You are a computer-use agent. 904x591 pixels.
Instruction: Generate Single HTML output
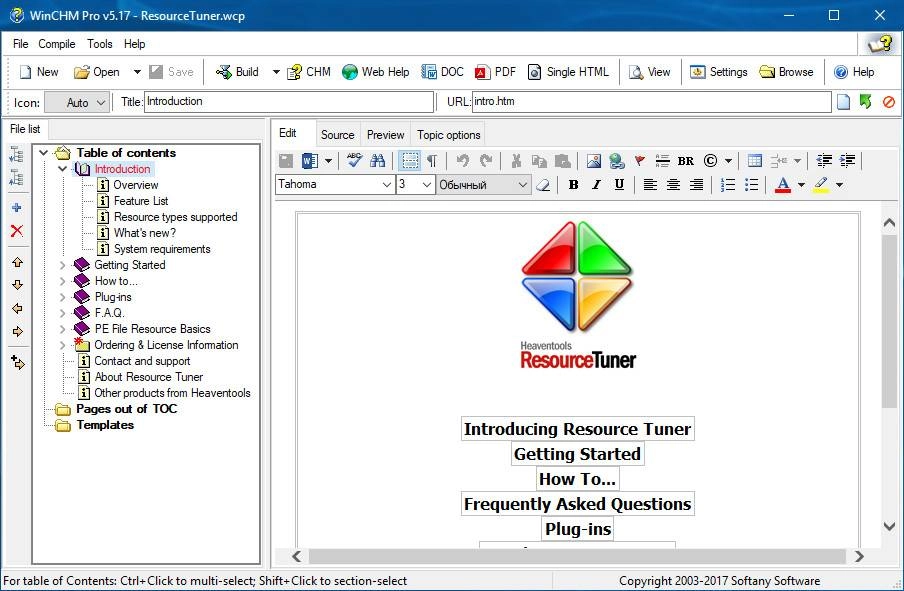point(568,72)
